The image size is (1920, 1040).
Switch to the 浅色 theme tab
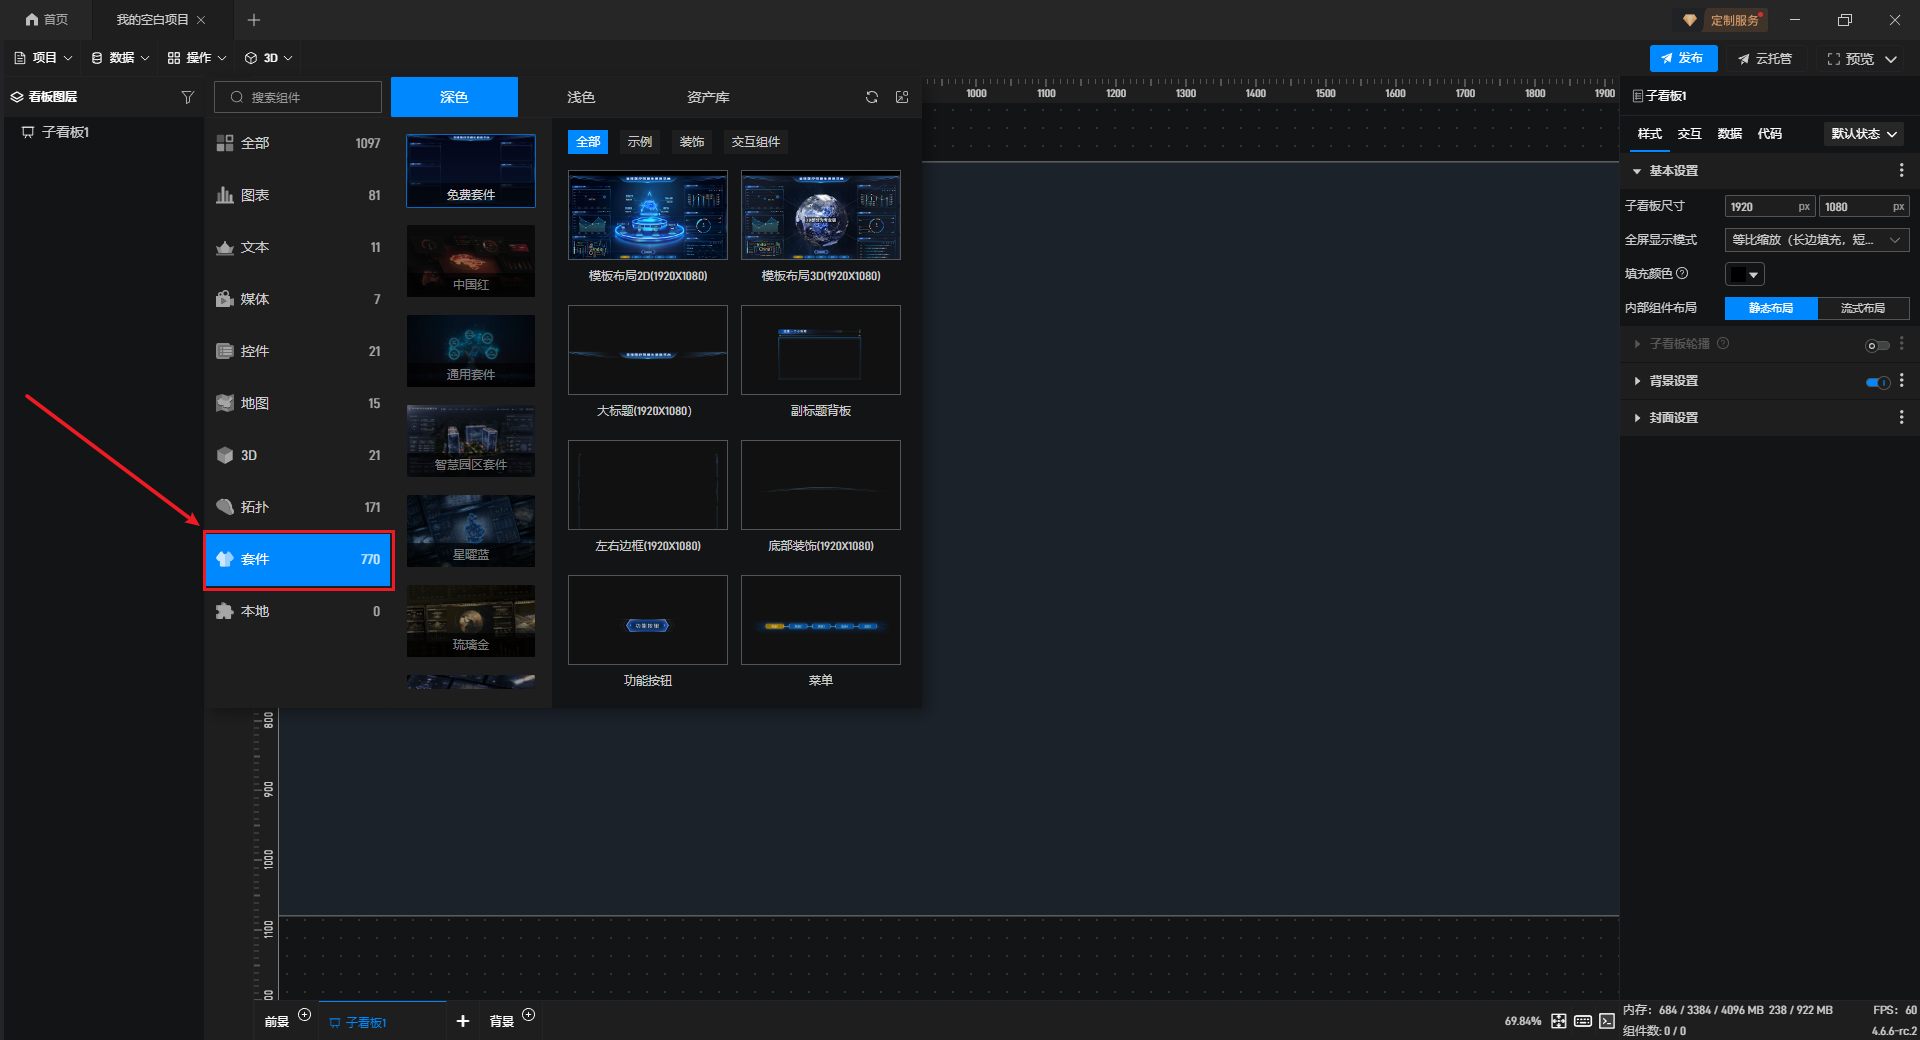point(581,97)
